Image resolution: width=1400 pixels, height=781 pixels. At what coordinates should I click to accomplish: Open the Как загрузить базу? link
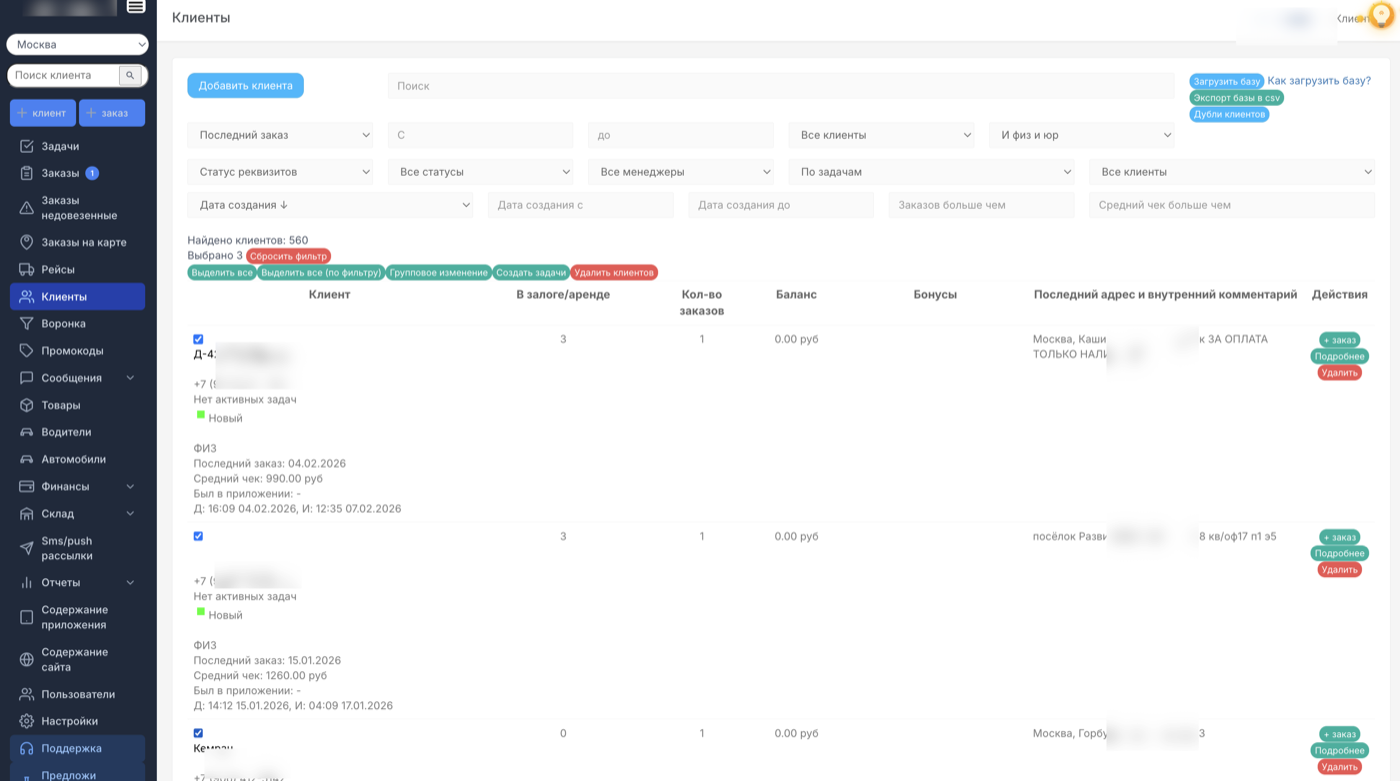[1319, 81]
